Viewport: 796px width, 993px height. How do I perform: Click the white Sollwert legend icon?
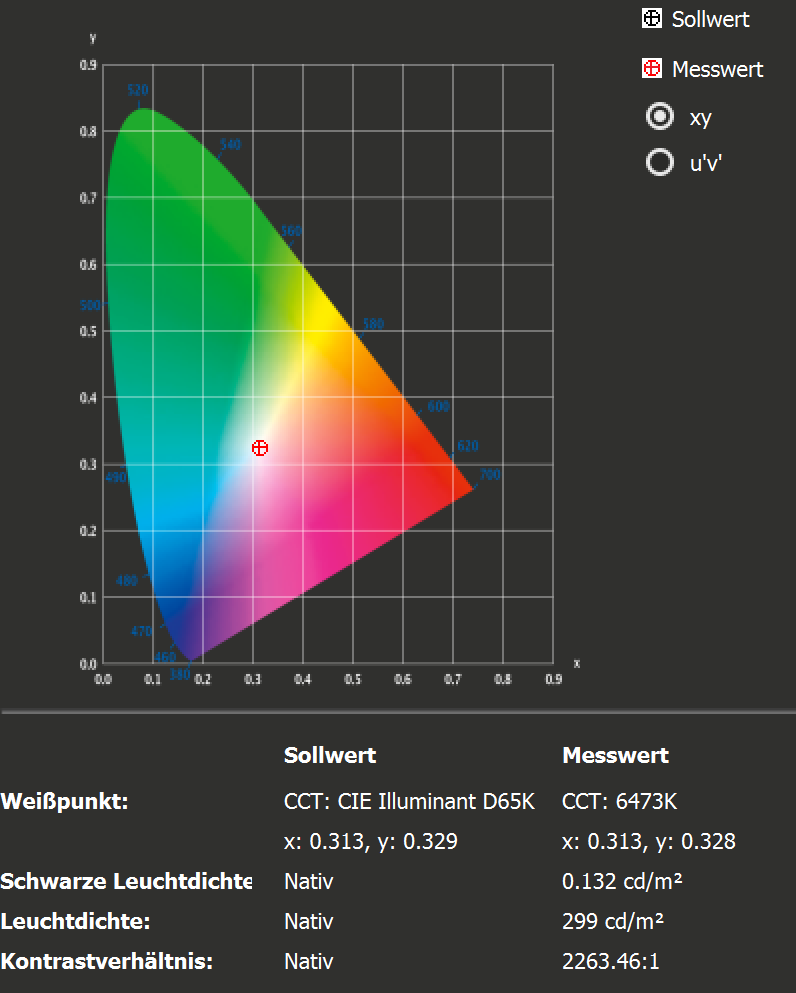coord(652,19)
